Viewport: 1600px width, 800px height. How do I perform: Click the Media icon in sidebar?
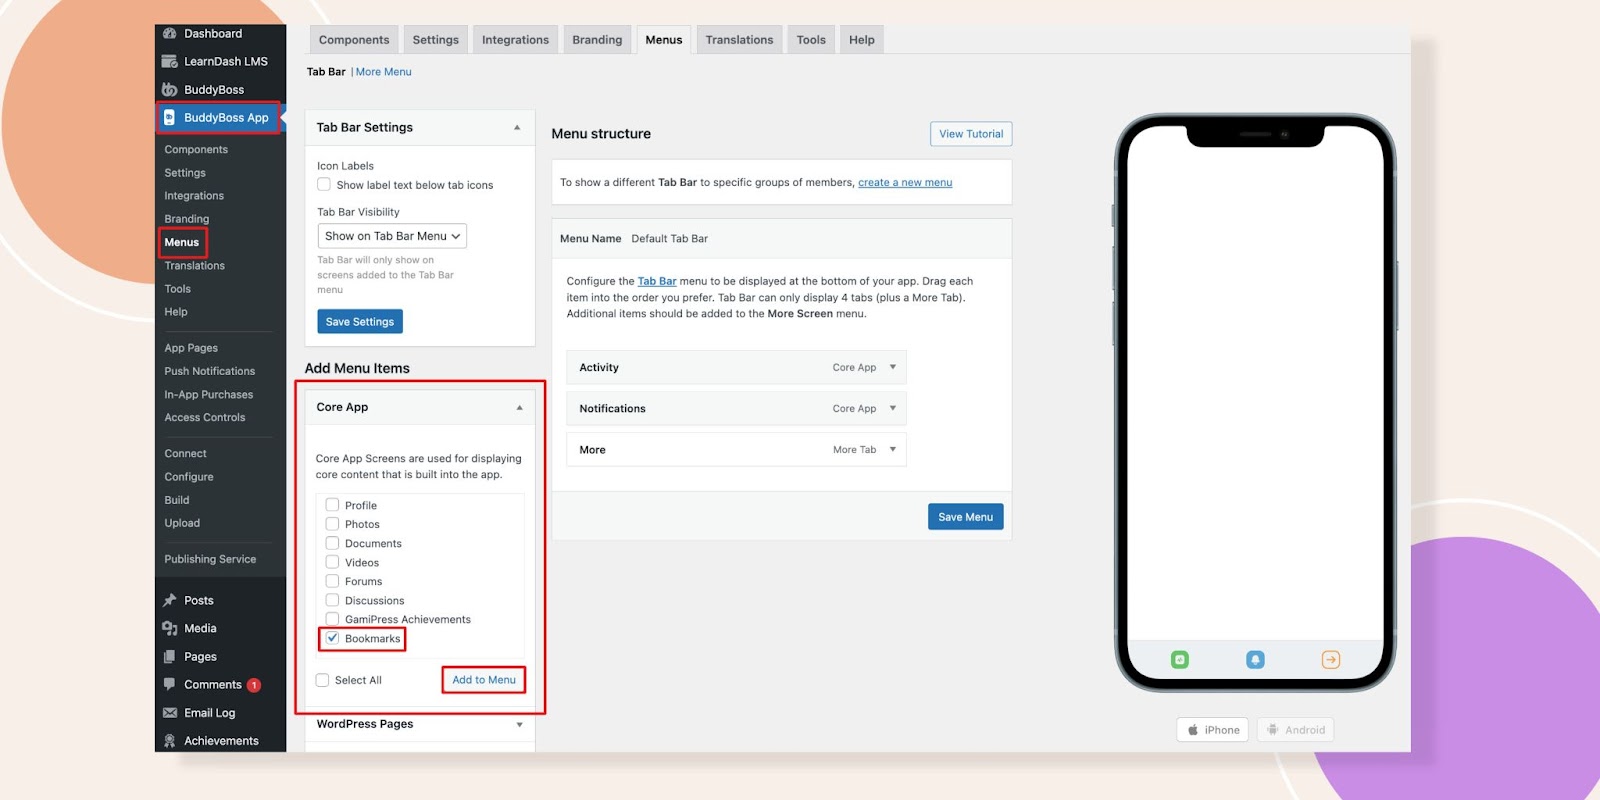click(170, 628)
